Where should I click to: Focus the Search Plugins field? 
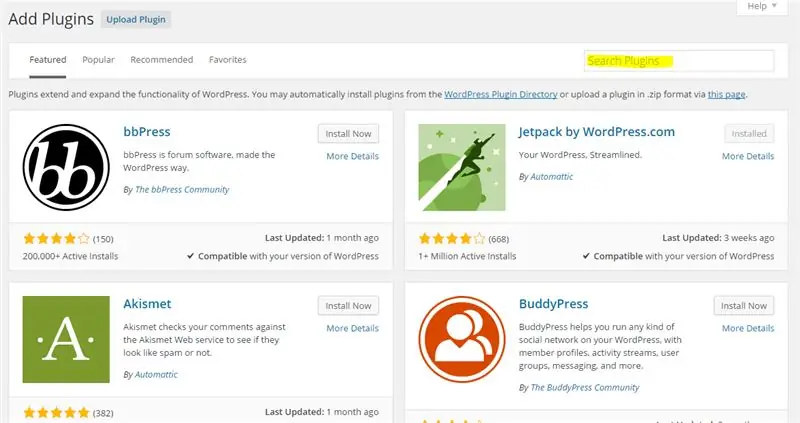point(679,61)
